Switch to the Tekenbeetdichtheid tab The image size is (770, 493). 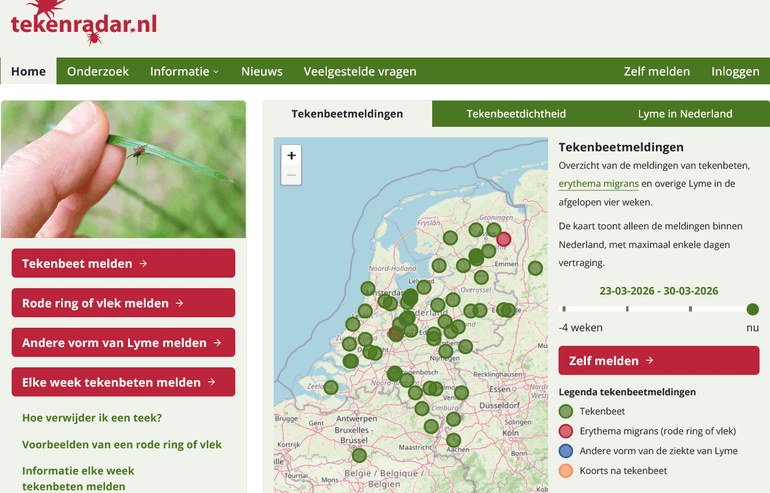(516, 114)
